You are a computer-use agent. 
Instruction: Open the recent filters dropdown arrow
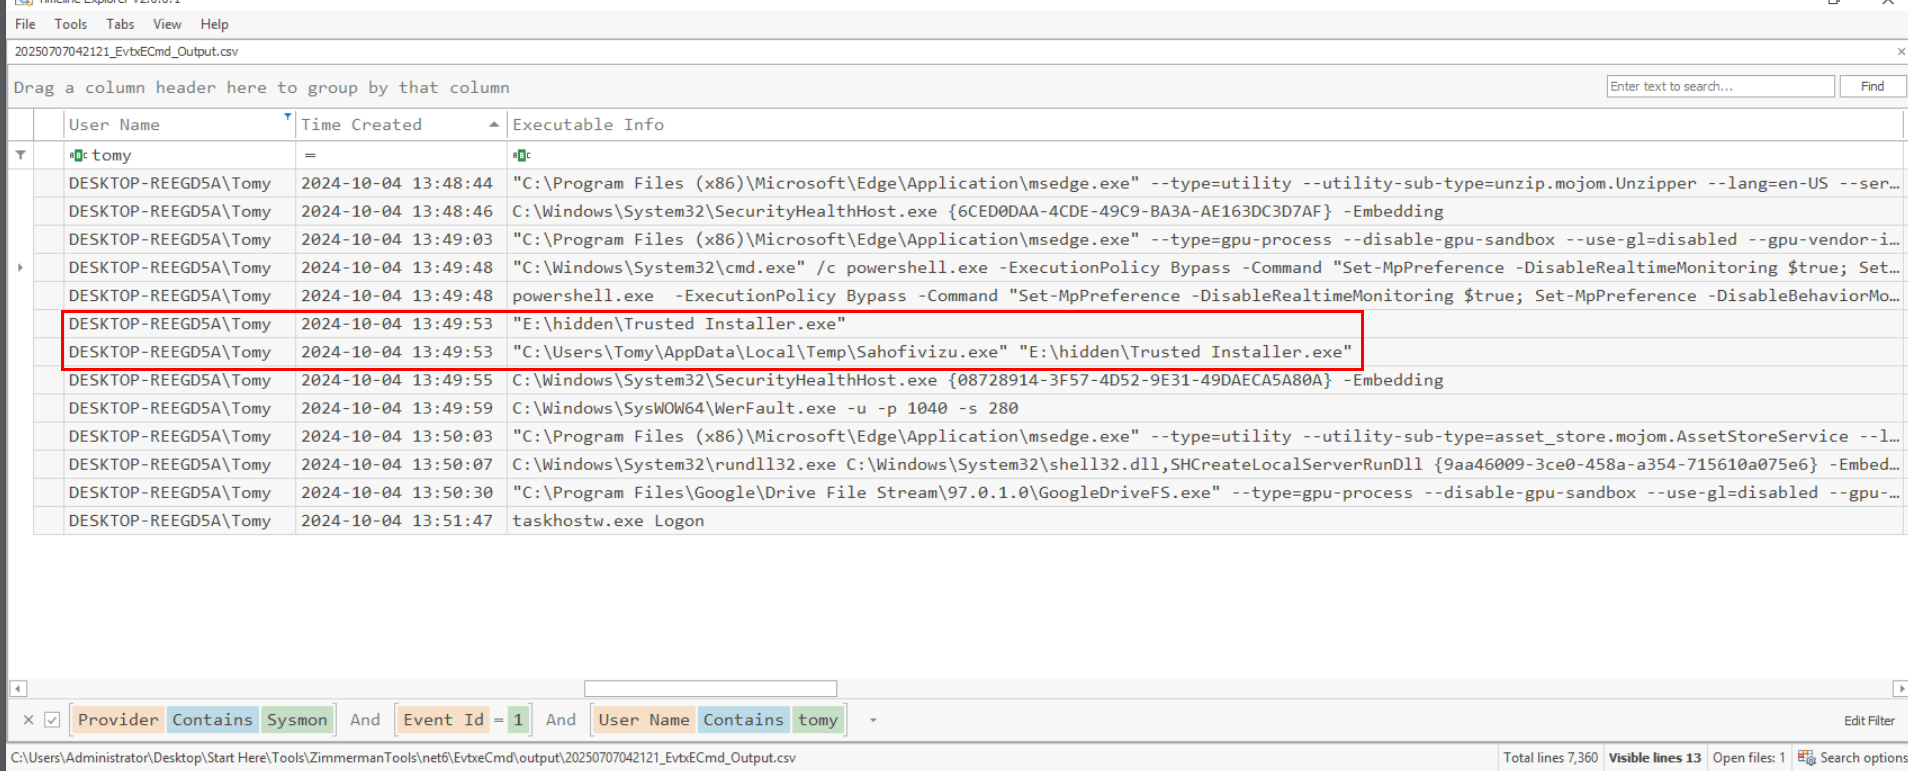point(873,720)
